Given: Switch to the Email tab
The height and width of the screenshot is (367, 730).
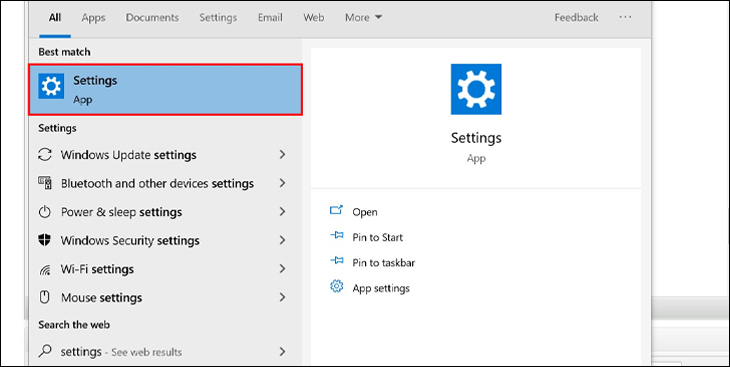Looking at the screenshot, I should click(270, 18).
